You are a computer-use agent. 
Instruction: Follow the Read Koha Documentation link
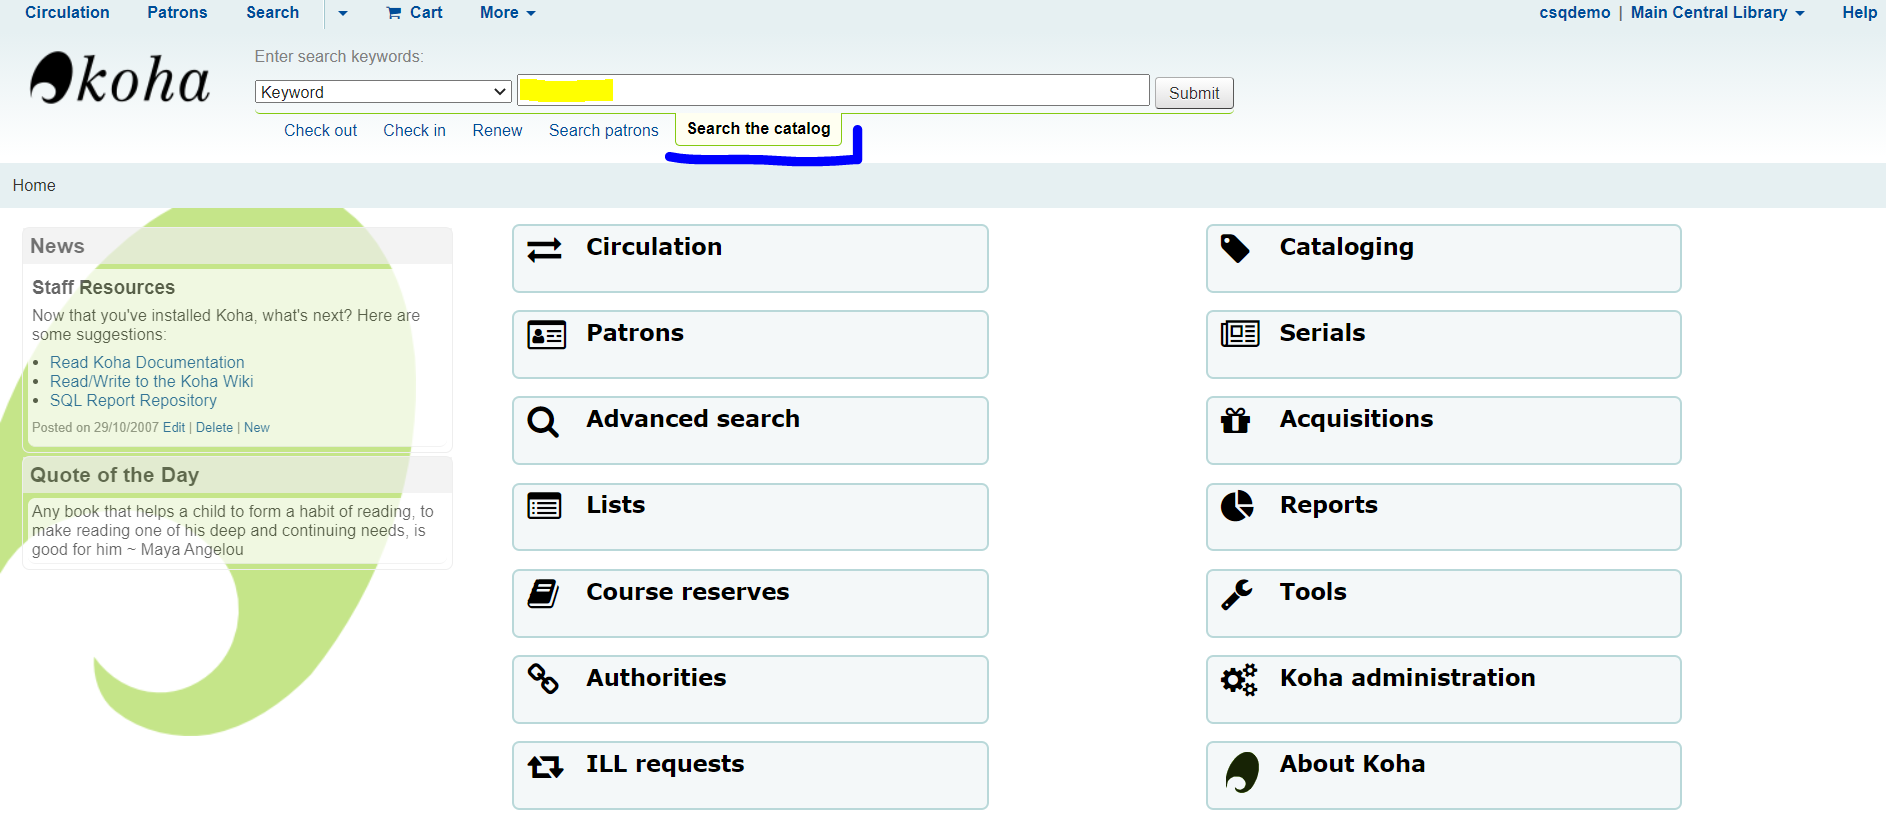(147, 362)
